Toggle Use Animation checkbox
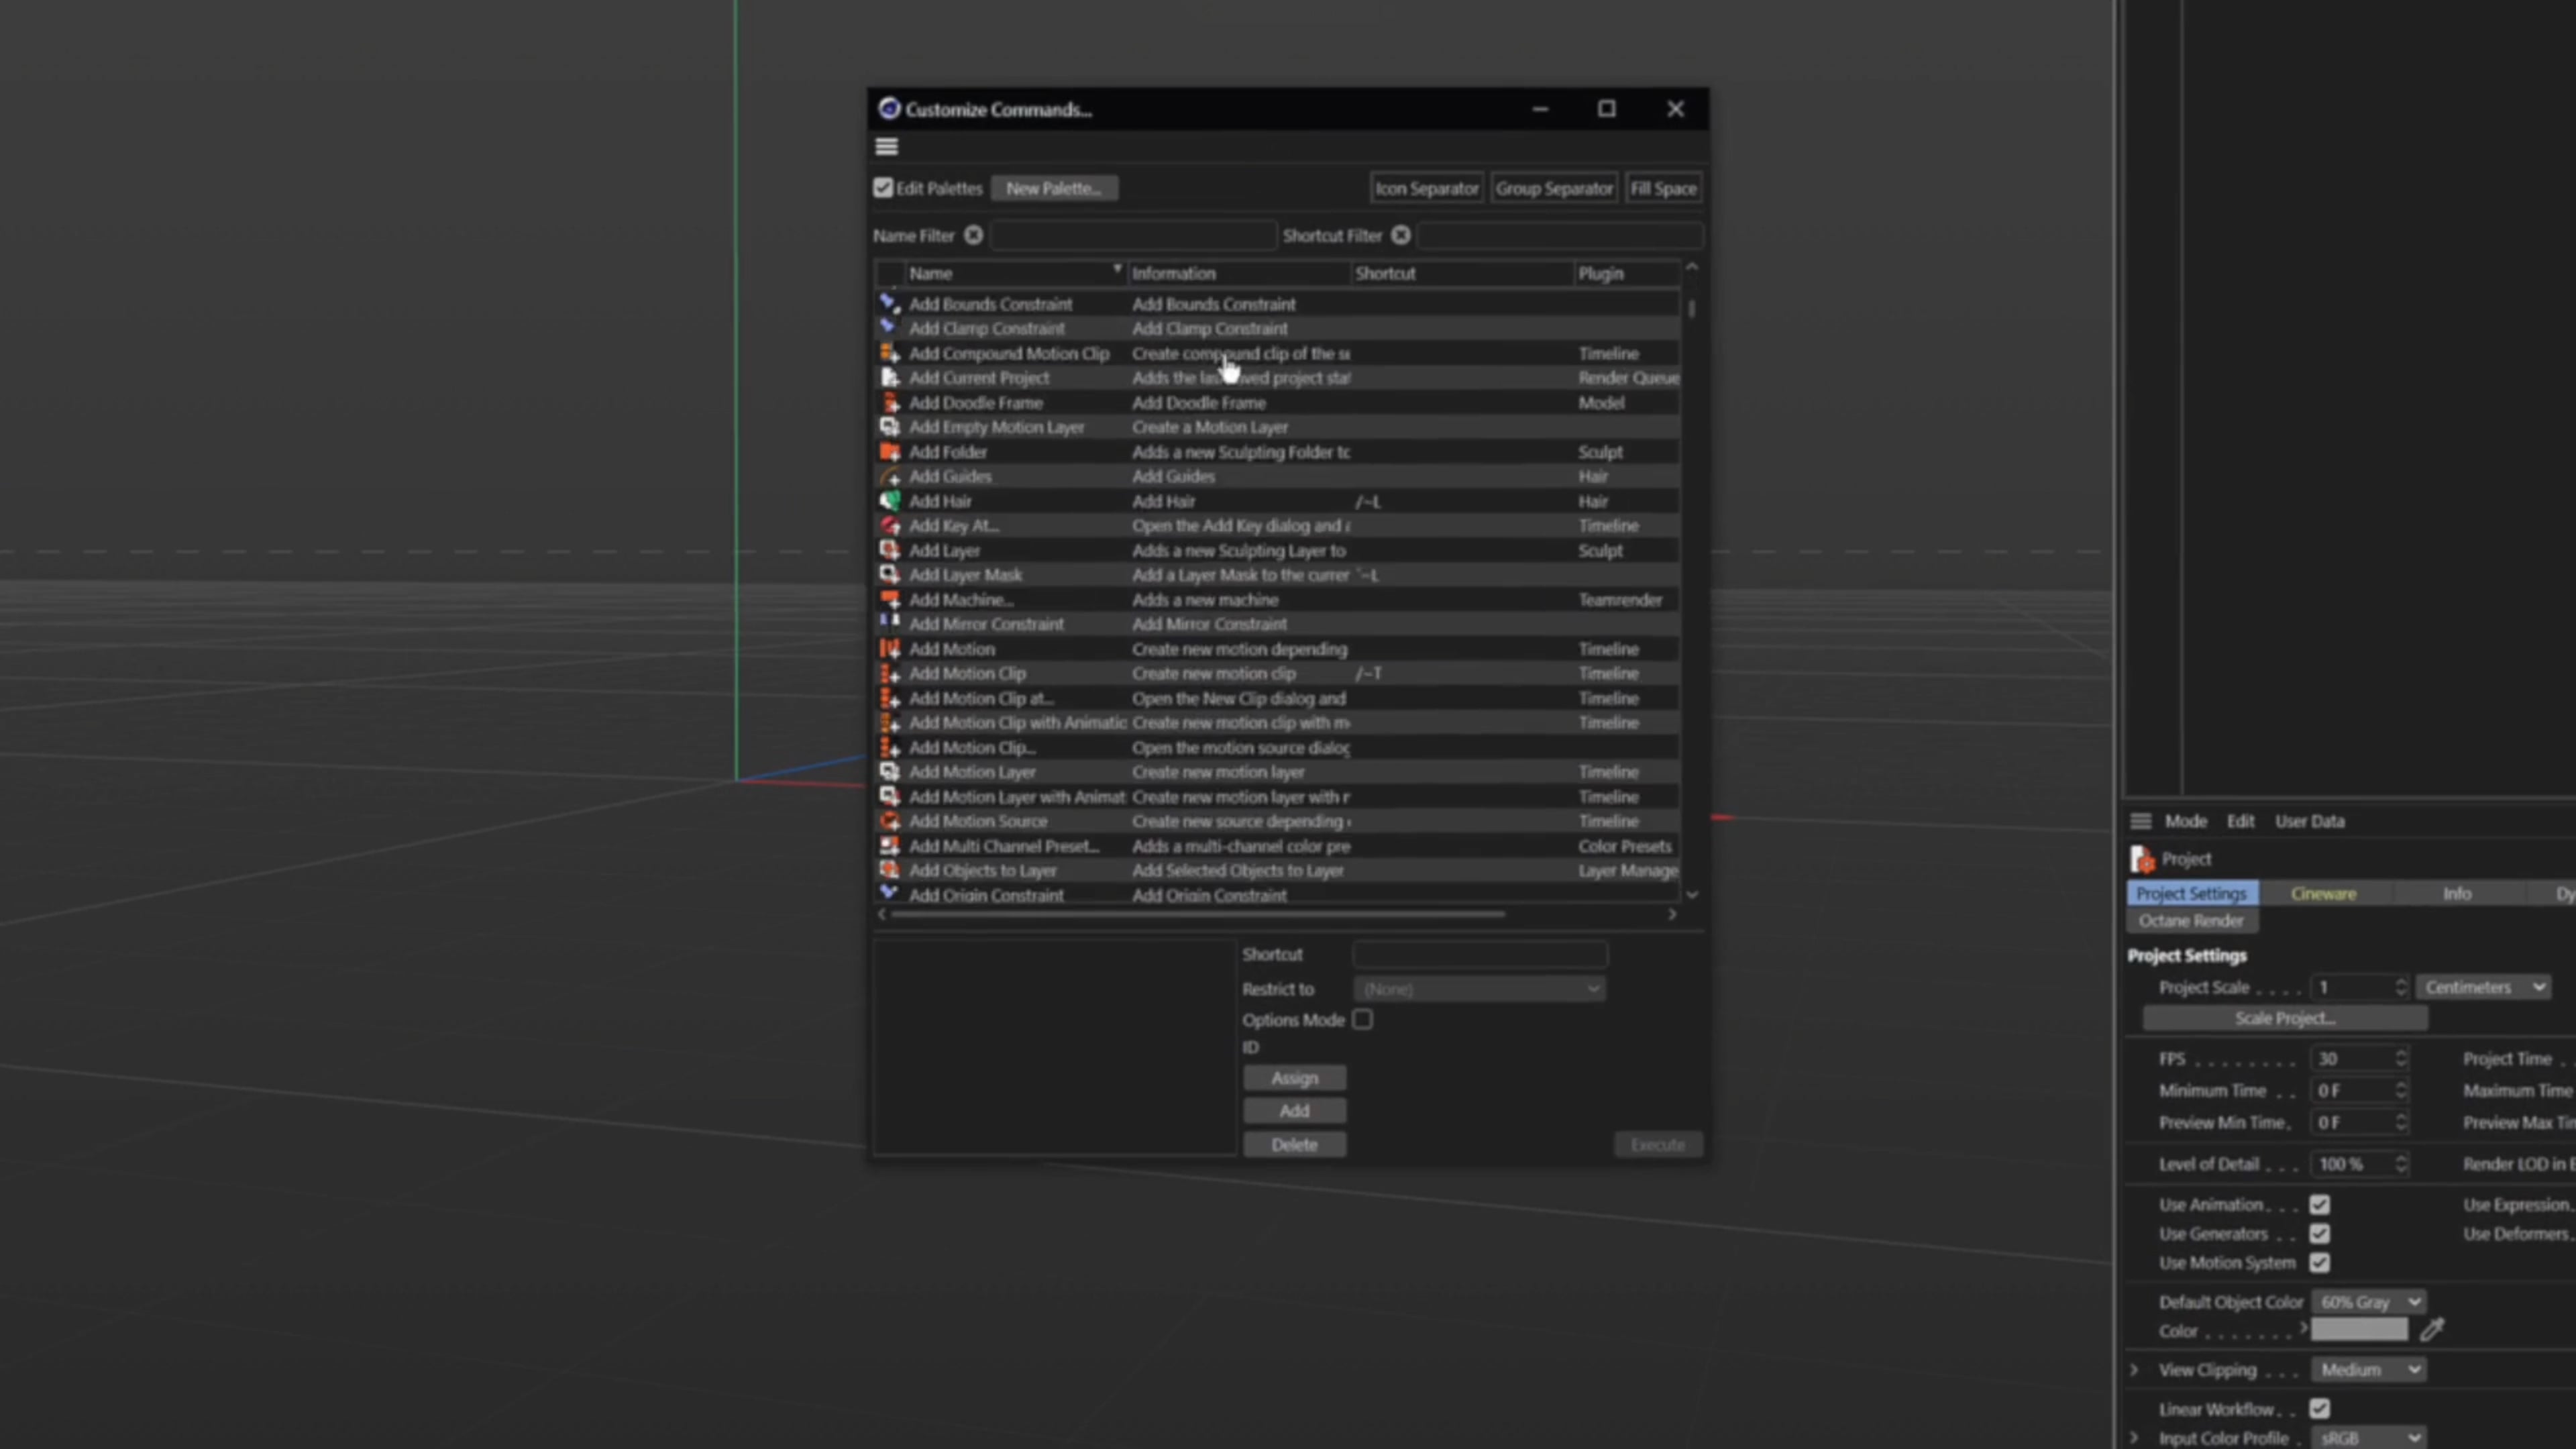The image size is (2576, 1449). pos(2320,1204)
